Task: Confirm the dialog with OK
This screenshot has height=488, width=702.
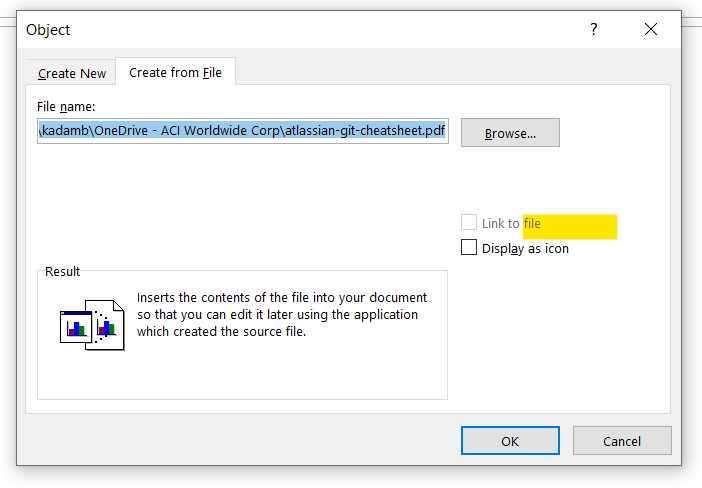Action: (510, 441)
